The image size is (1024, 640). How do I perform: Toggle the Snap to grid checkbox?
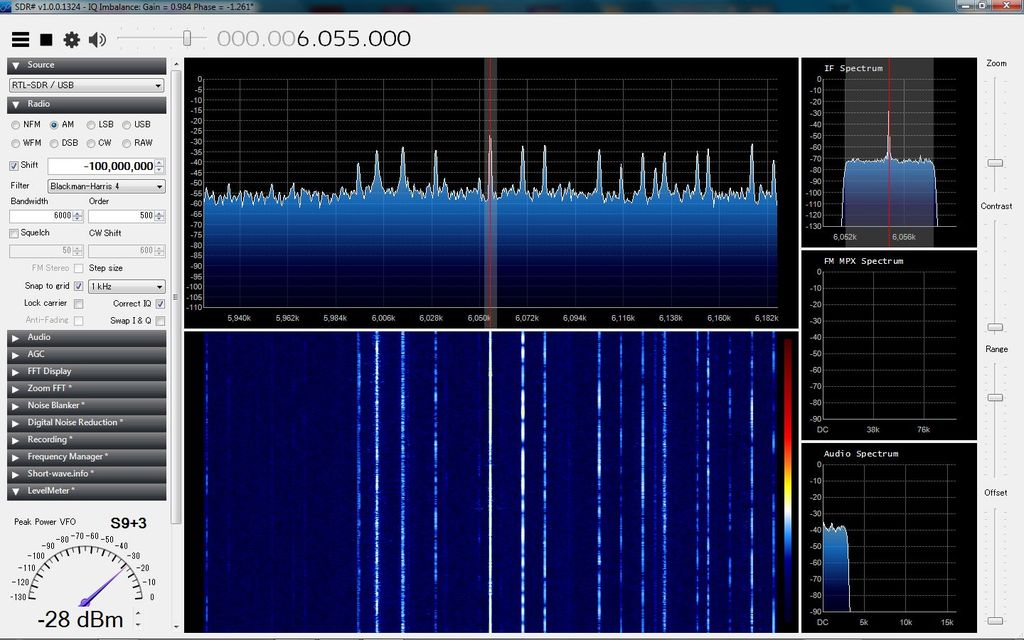[x=78, y=286]
